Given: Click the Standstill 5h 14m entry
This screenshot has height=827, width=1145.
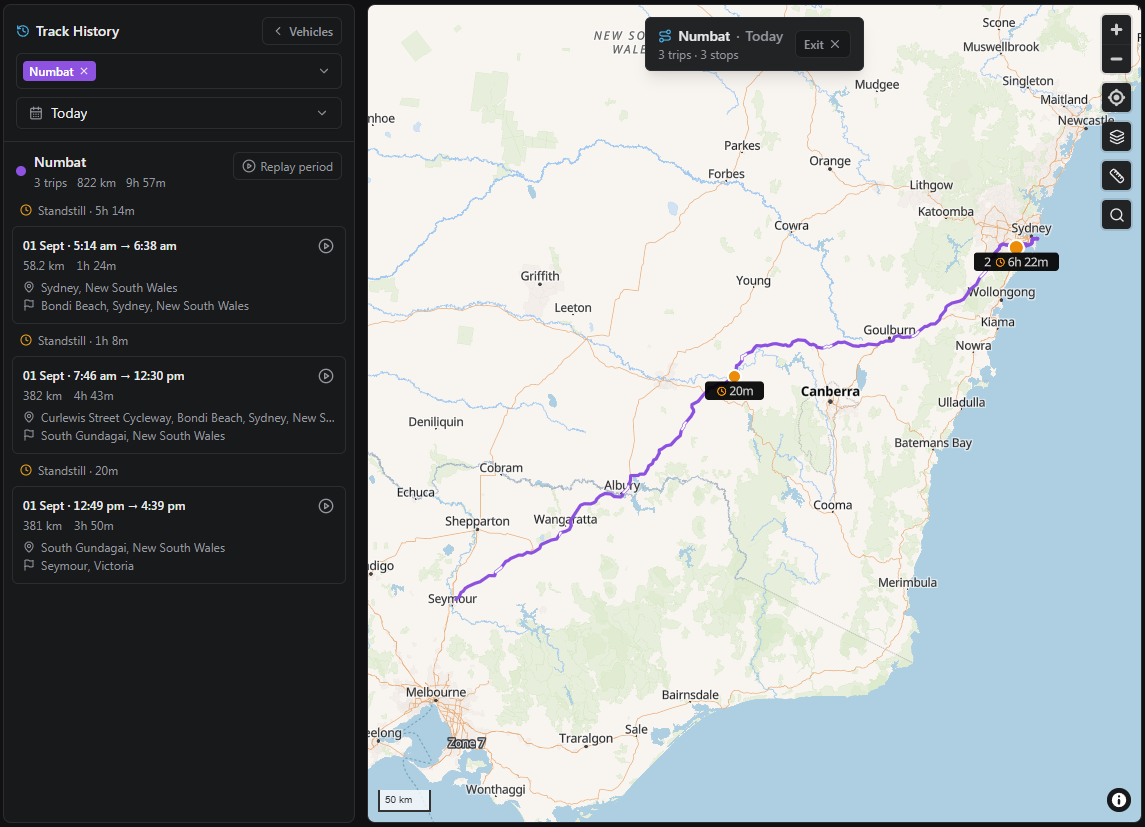Looking at the screenshot, I should (x=77, y=211).
